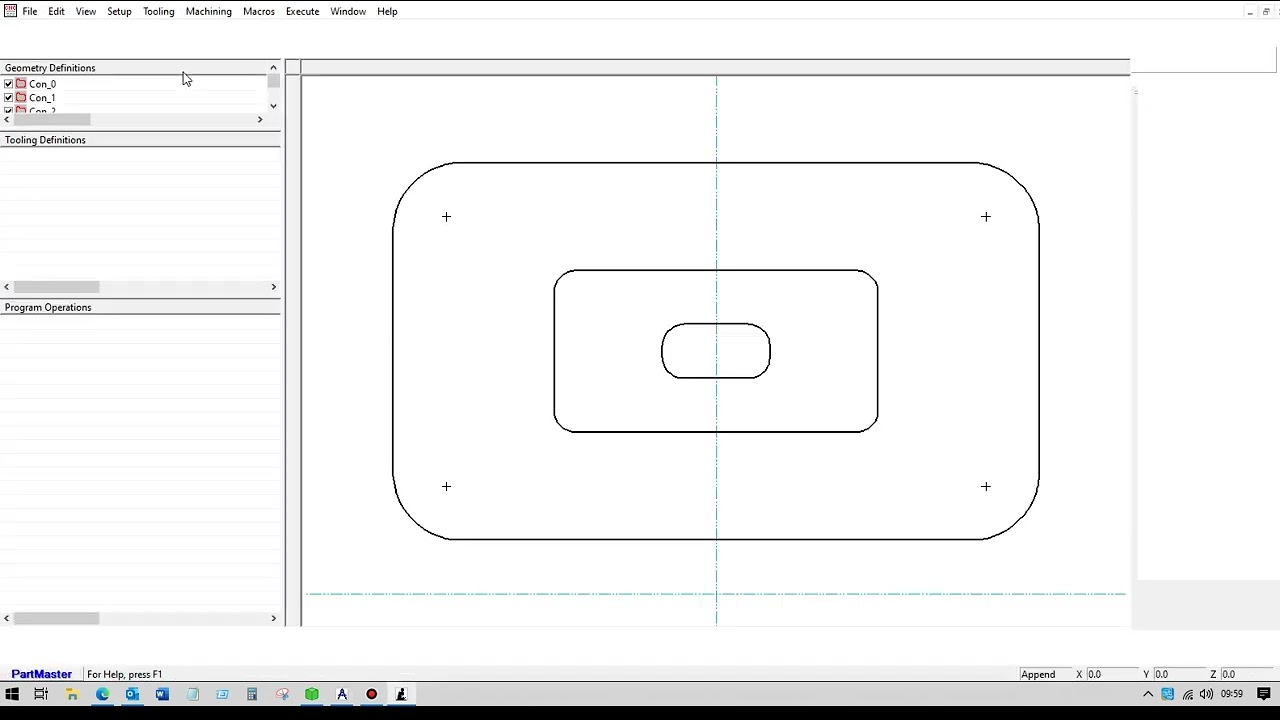Switch to the PartMaster taskbar icon
Viewport: 1280px width, 720px height.
[x=401, y=694]
